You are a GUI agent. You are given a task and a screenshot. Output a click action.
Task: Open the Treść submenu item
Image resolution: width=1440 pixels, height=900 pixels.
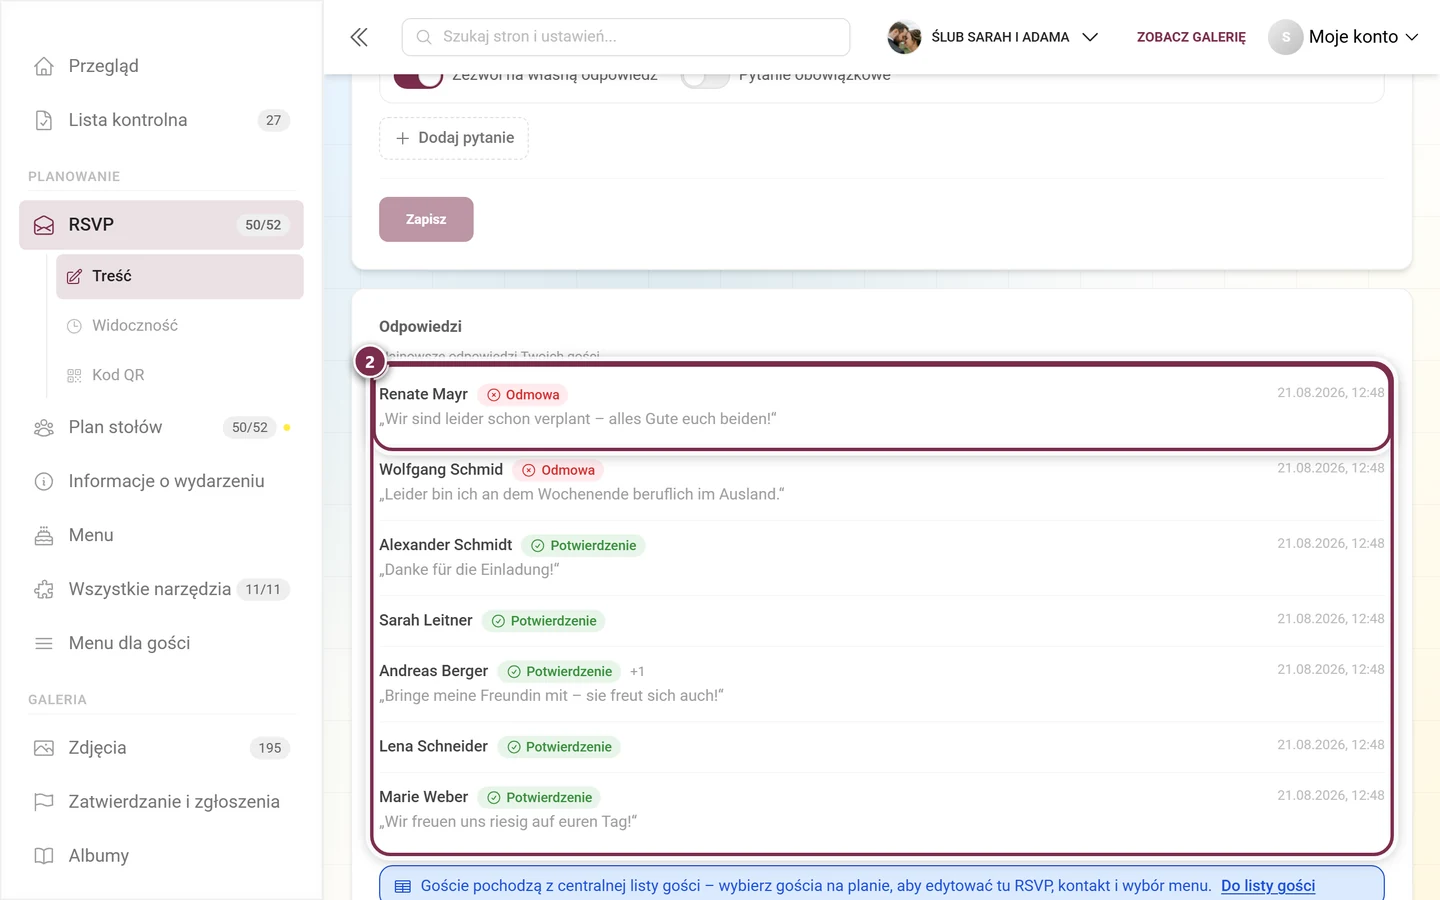pos(180,276)
